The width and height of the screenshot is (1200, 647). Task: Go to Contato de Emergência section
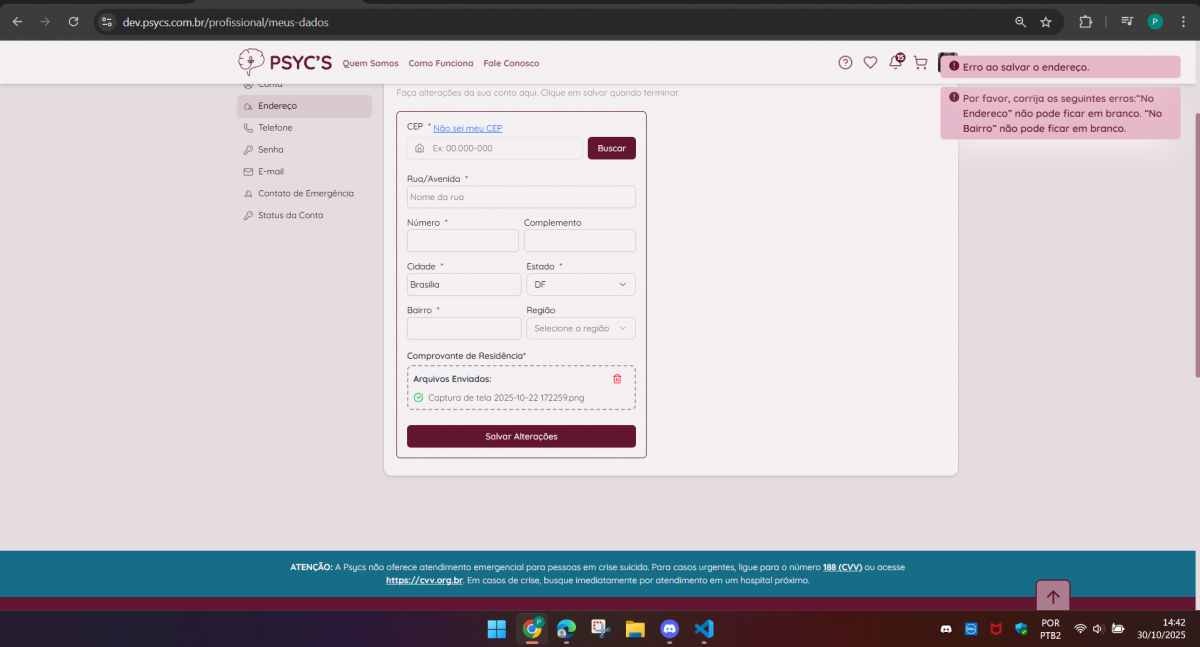click(305, 193)
